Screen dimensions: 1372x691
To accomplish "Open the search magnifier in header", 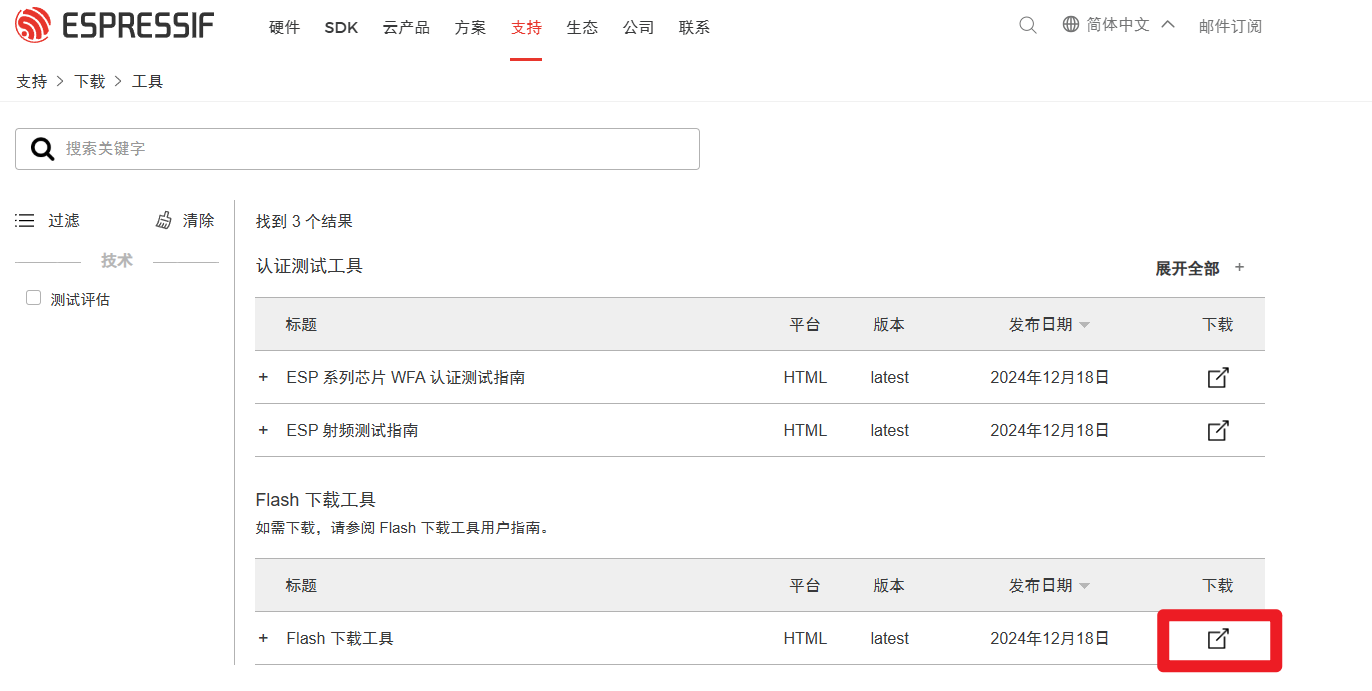I will coord(1028,25).
